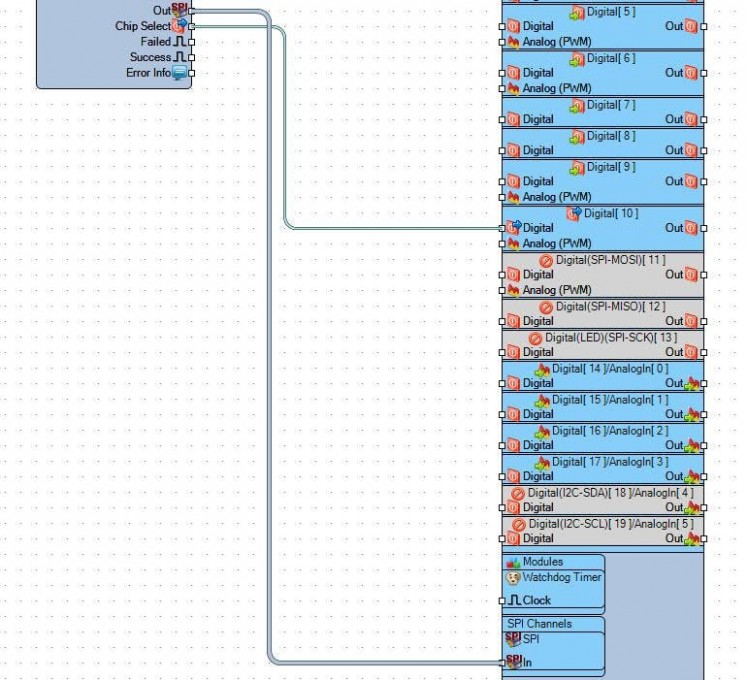This screenshot has height=680, width=748.
Task: Click the header icon of Digital[ 14 ]/AnalogIn[ 0 ]
Action: (542, 369)
